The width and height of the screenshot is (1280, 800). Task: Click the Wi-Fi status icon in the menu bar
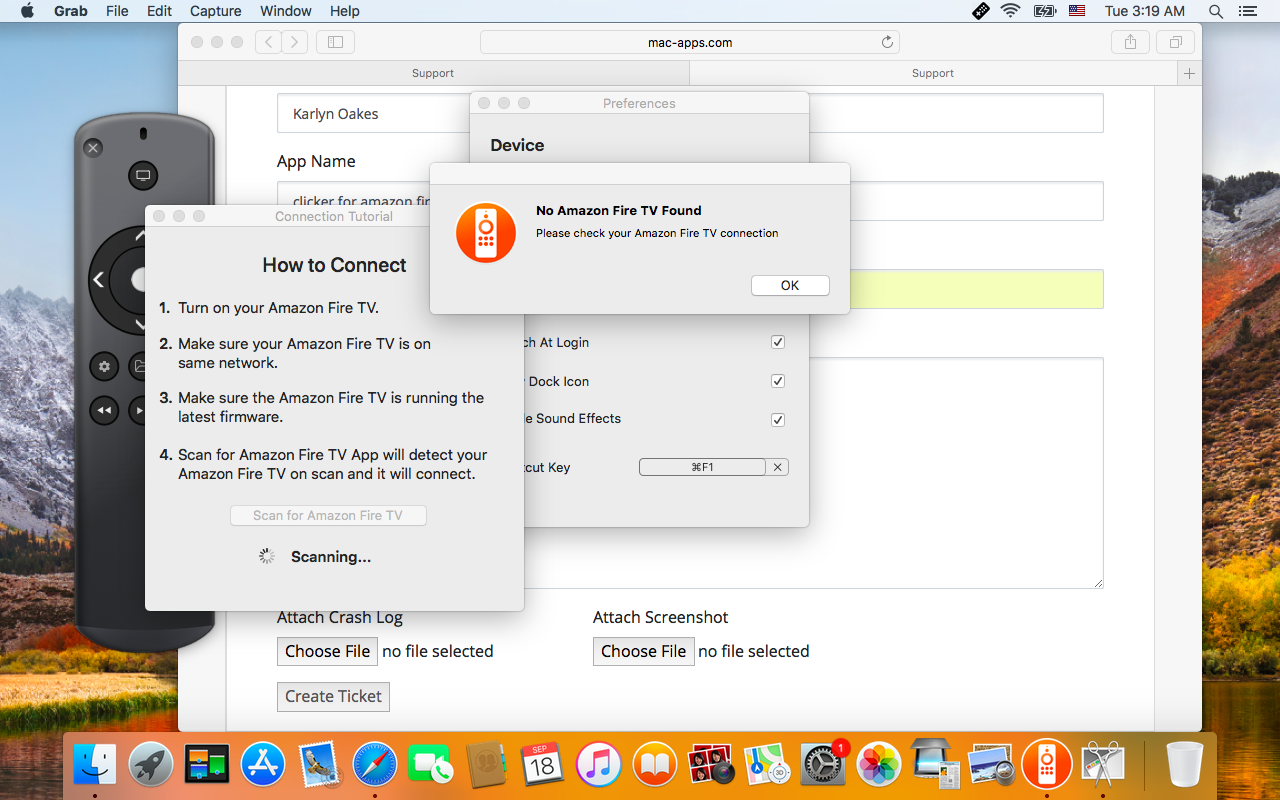point(1010,11)
